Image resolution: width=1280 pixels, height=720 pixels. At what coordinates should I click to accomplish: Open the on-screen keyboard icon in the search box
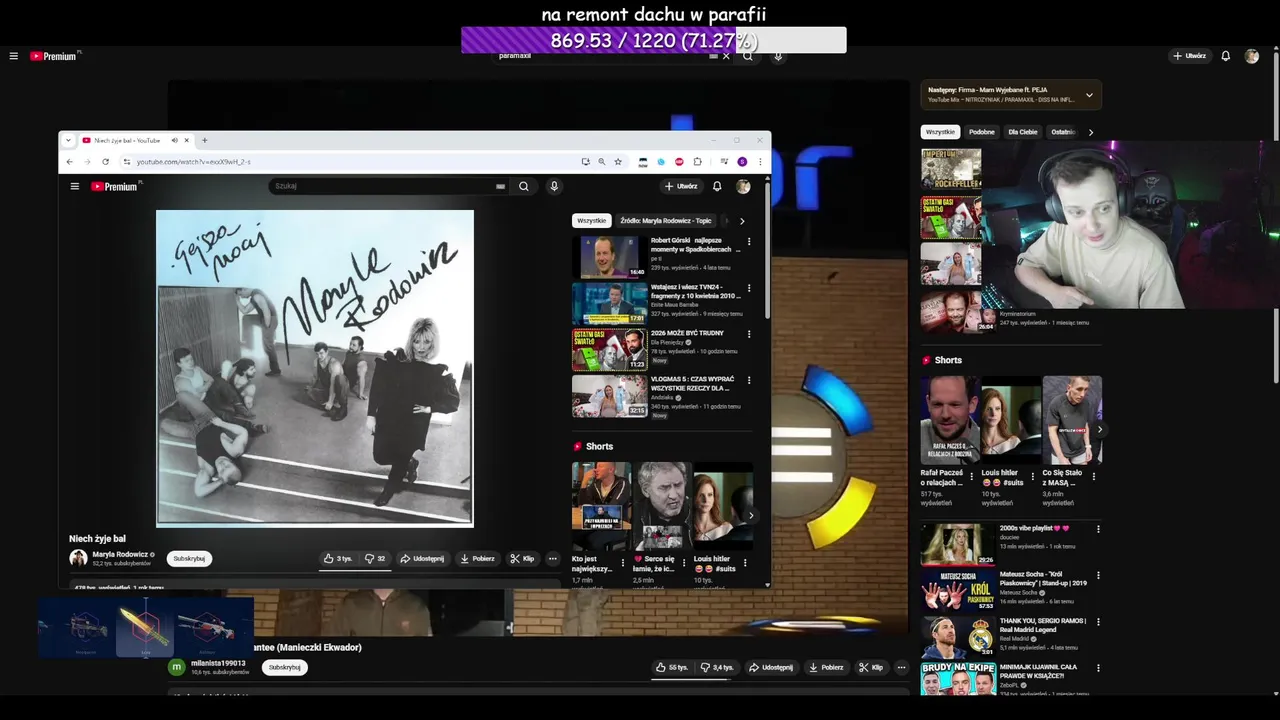[500, 186]
